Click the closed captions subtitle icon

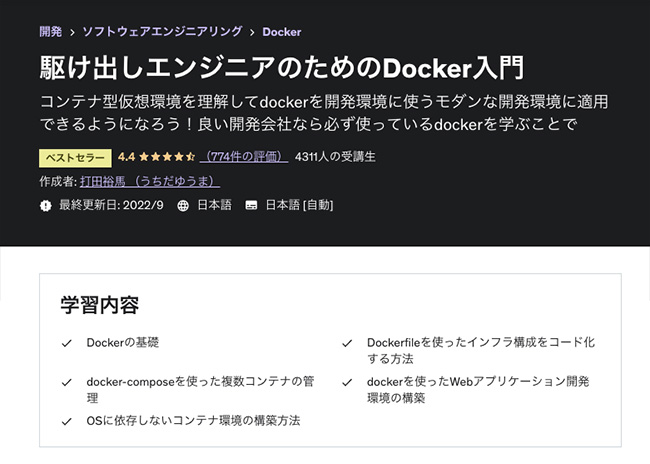click(251, 205)
